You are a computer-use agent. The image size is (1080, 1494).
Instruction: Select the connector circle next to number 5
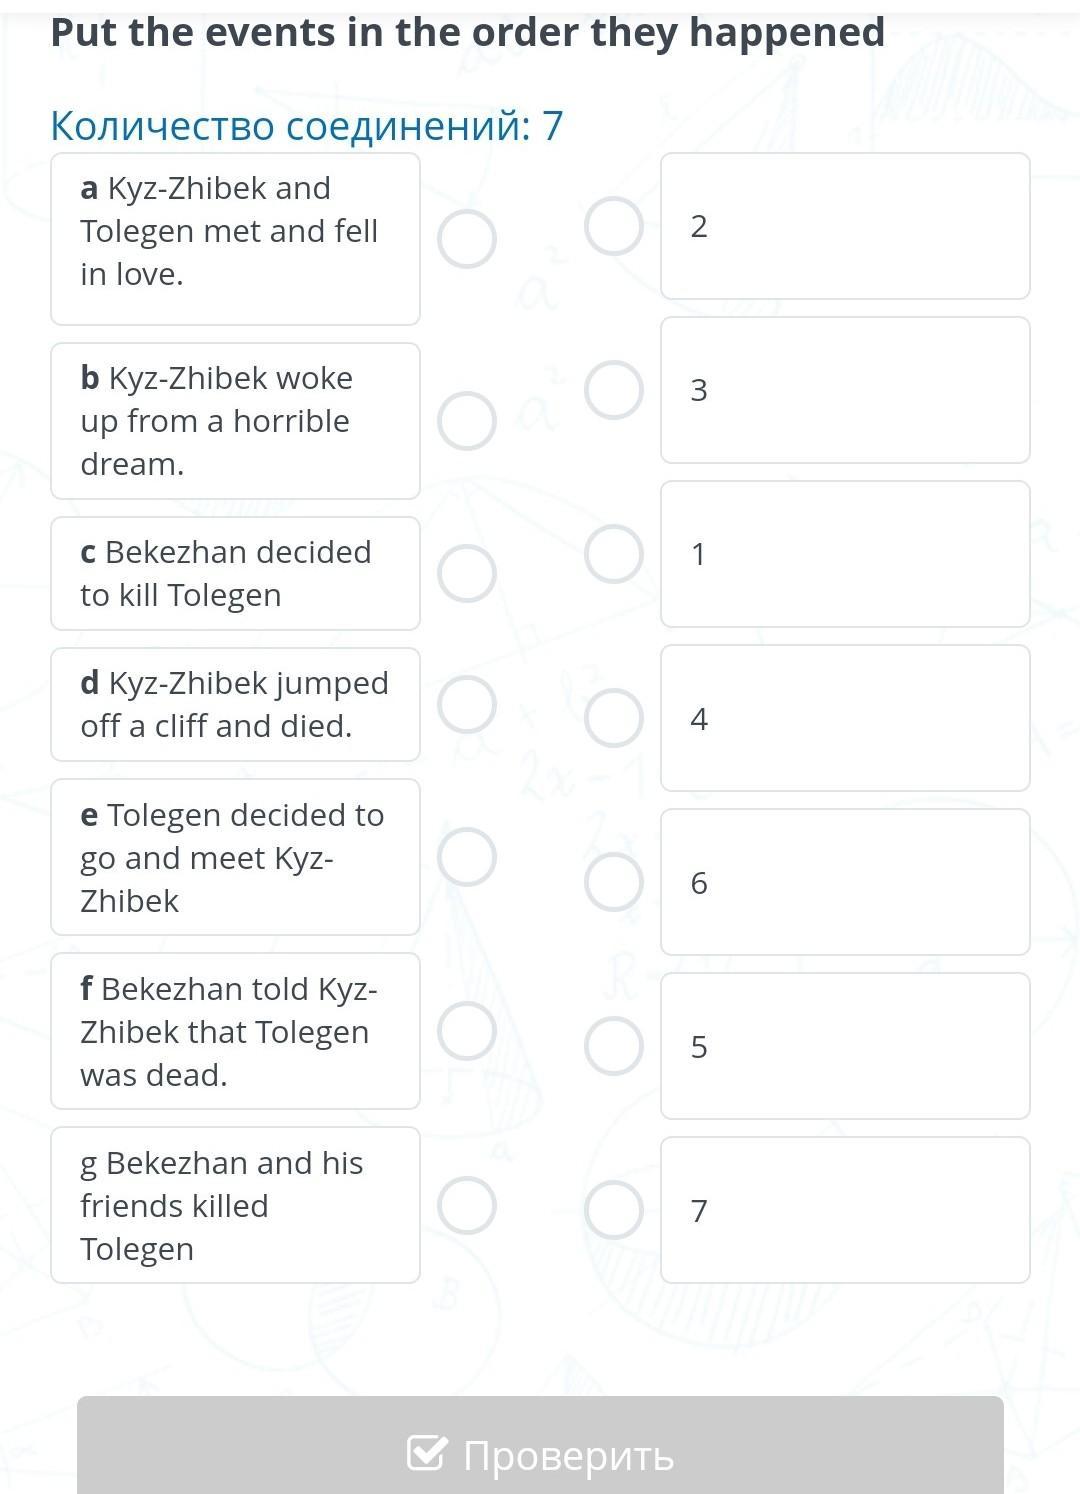614,1046
